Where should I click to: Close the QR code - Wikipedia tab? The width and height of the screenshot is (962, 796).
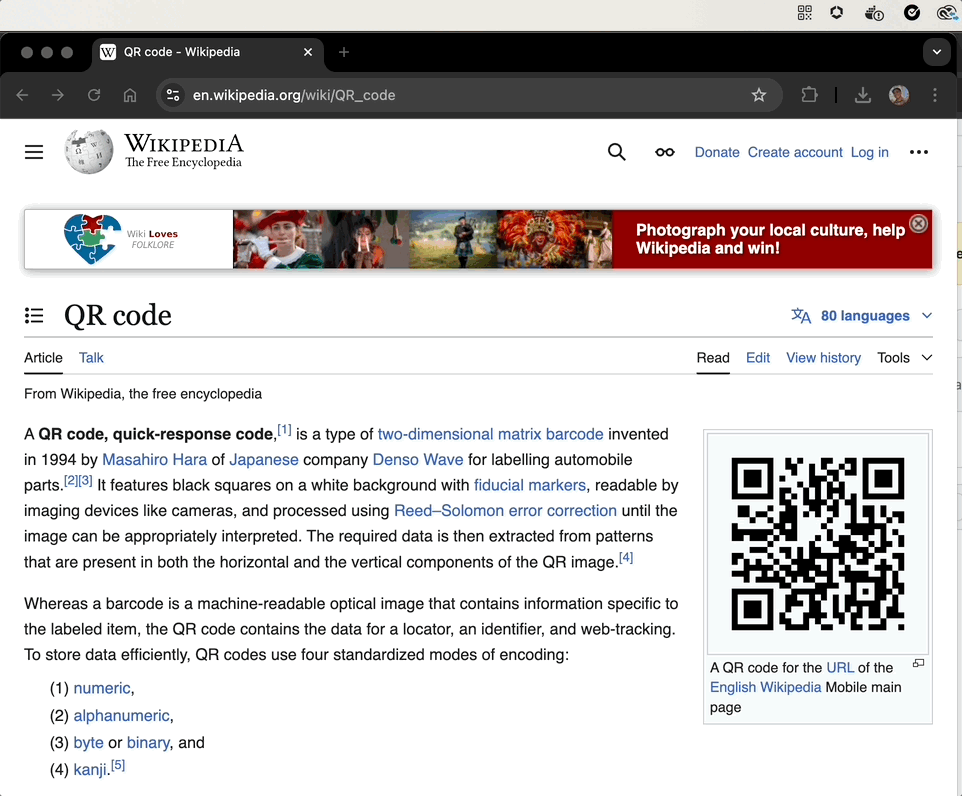click(308, 52)
